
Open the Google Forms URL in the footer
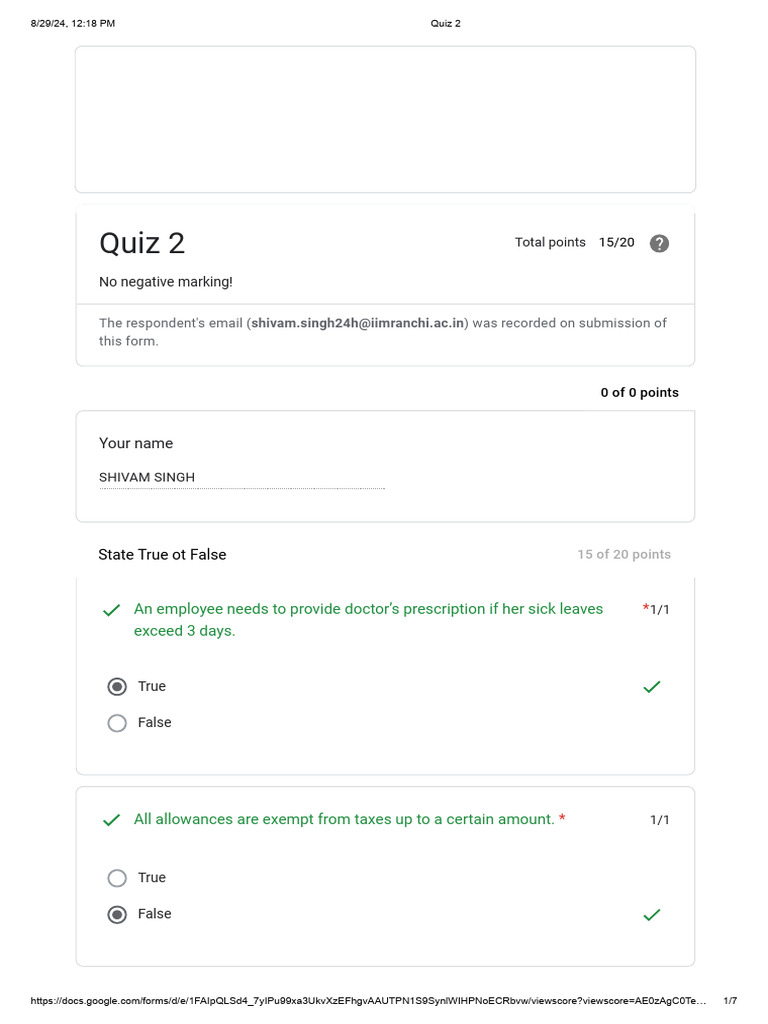(x=368, y=1001)
